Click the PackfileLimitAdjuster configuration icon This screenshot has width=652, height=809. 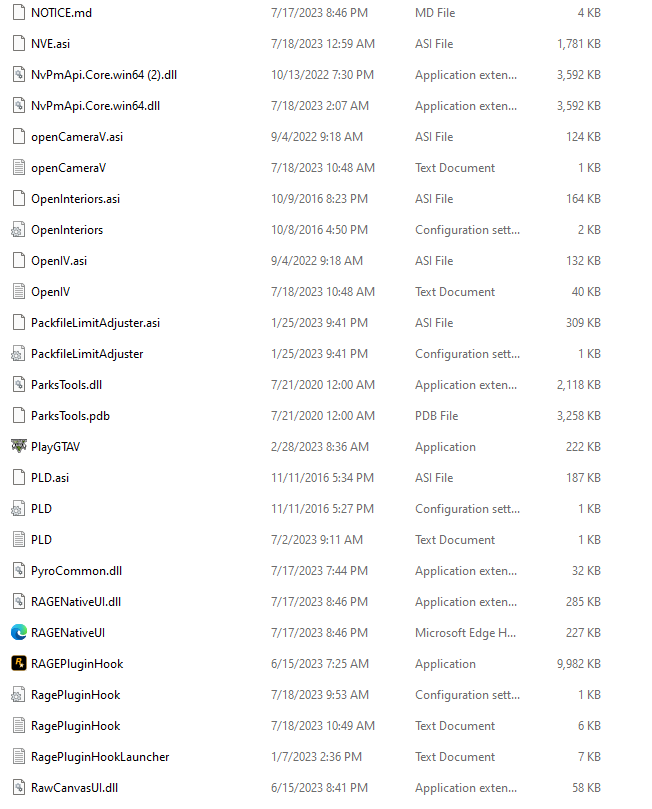[19, 353]
